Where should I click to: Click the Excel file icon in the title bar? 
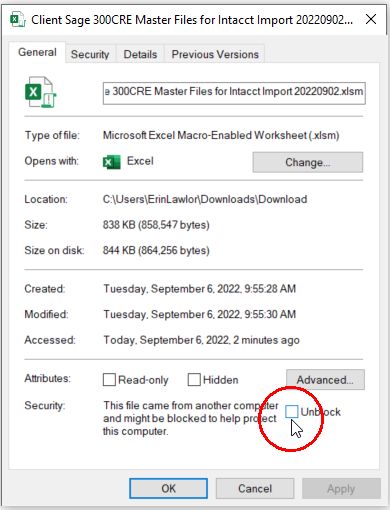[x=17, y=20]
